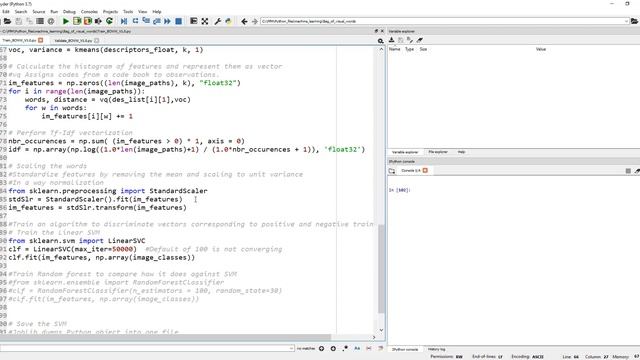Switch to the Variable explorer tab
The height and width of the screenshot is (360, 640).
[x=405, y=152]
